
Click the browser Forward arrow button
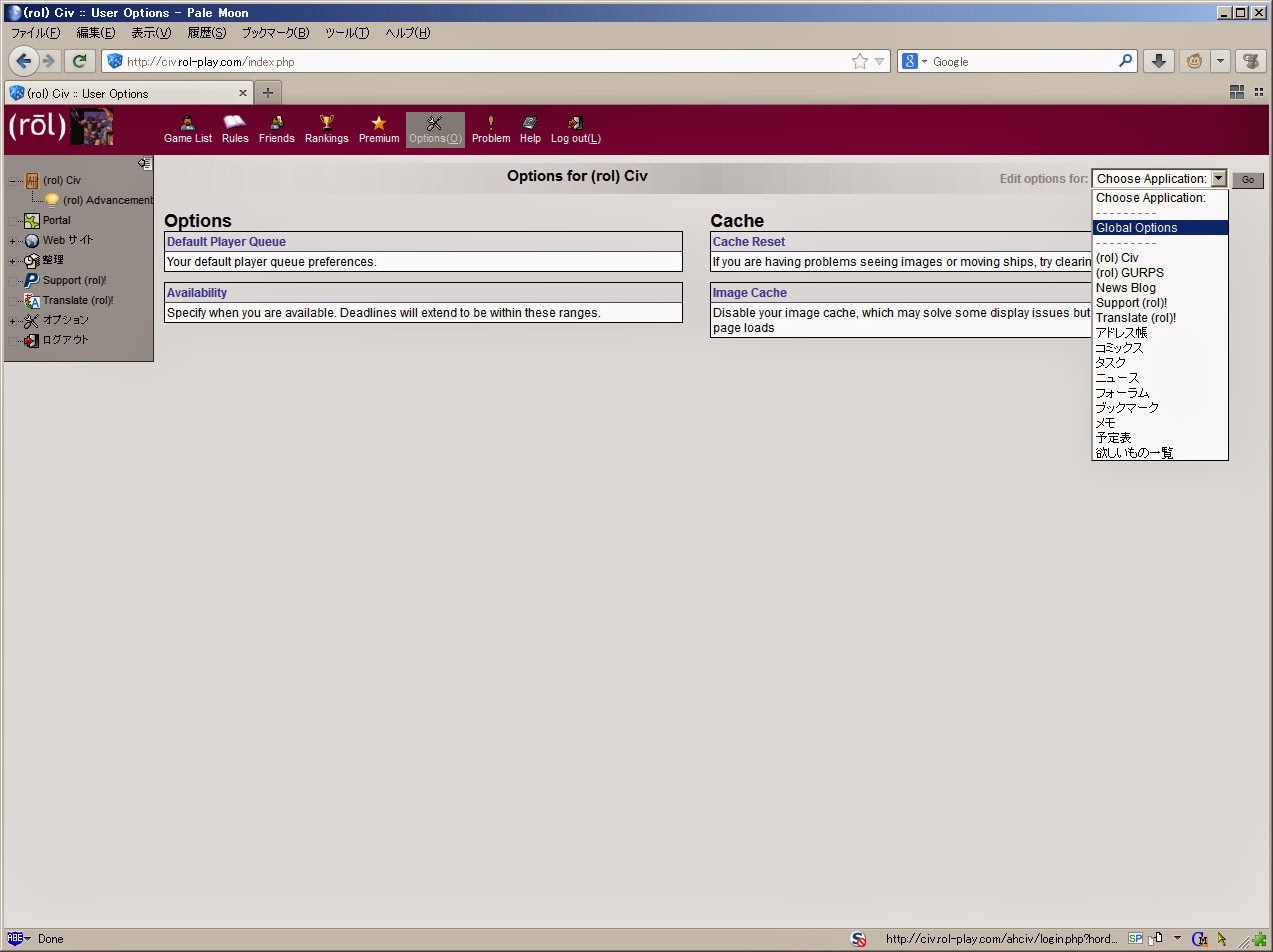(48, 61)
